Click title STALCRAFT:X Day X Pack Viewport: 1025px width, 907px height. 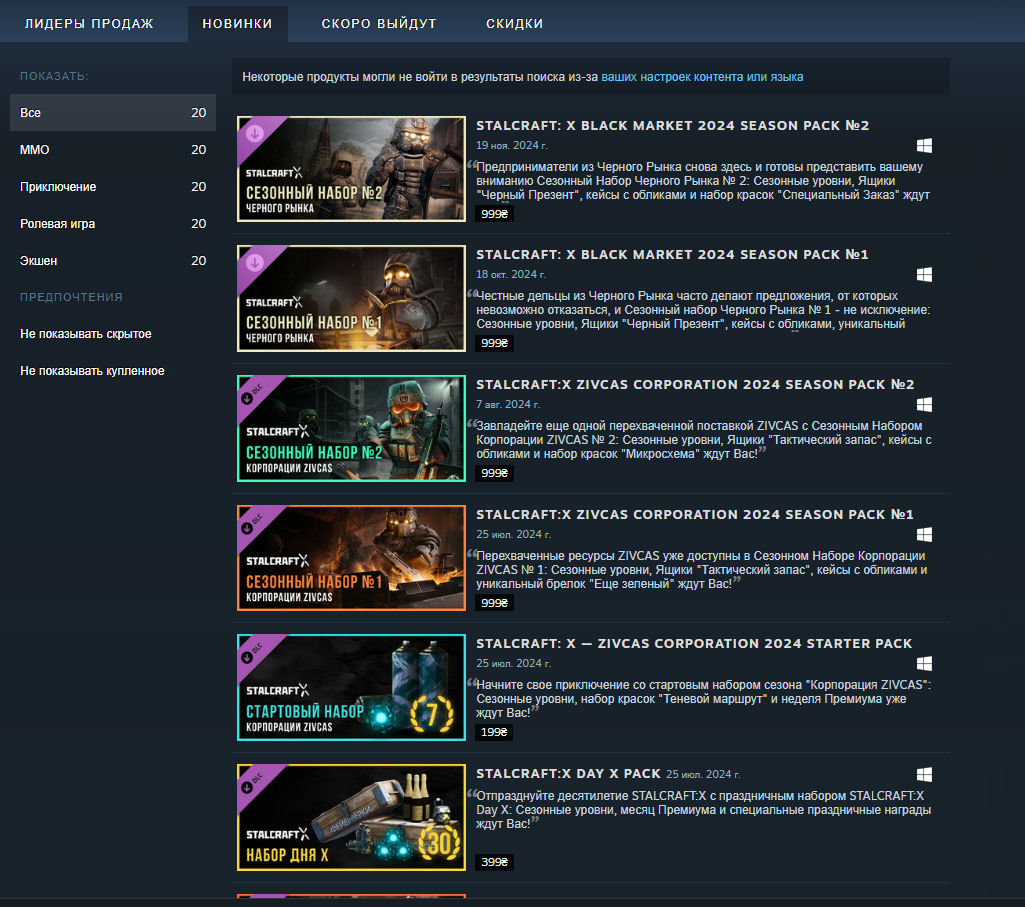click(568, 774)
